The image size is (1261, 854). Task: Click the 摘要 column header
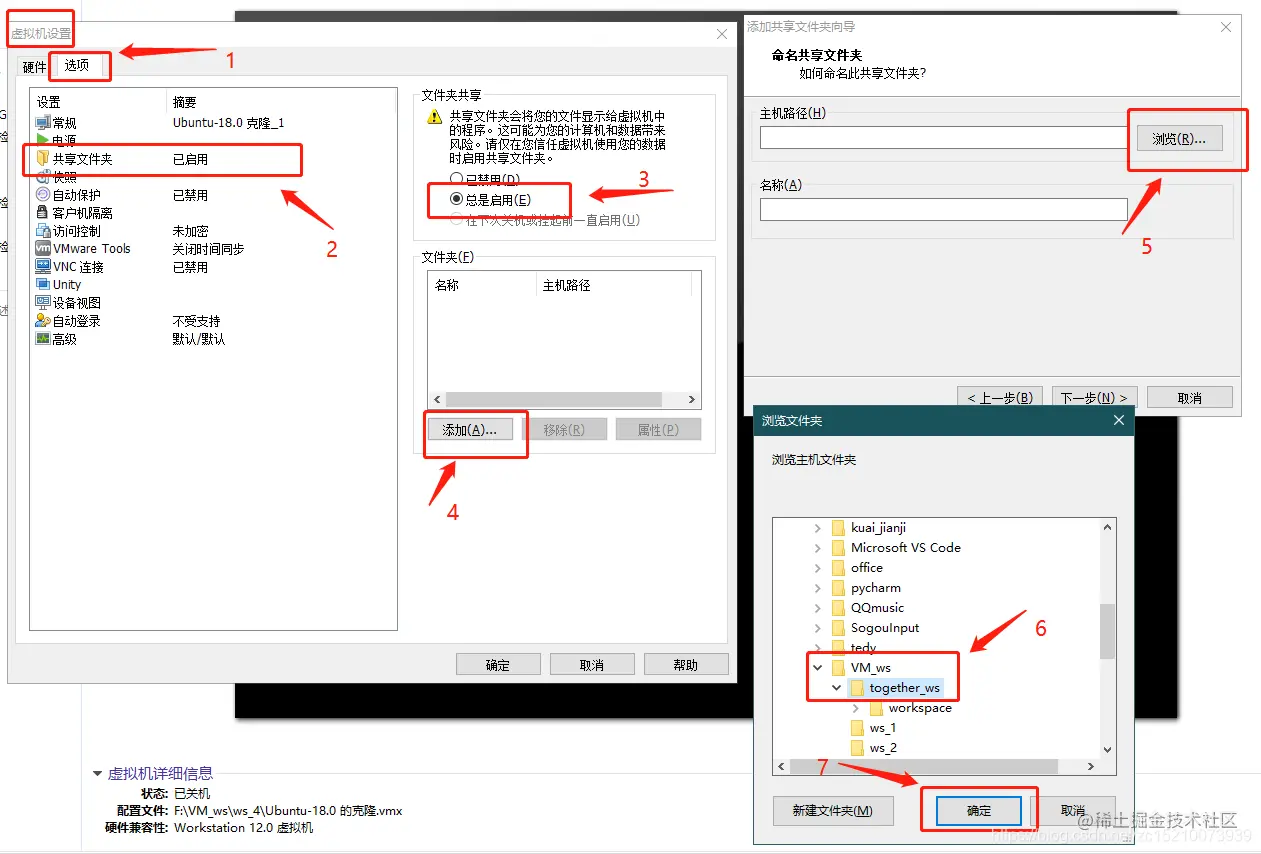(x=184, y=102)
